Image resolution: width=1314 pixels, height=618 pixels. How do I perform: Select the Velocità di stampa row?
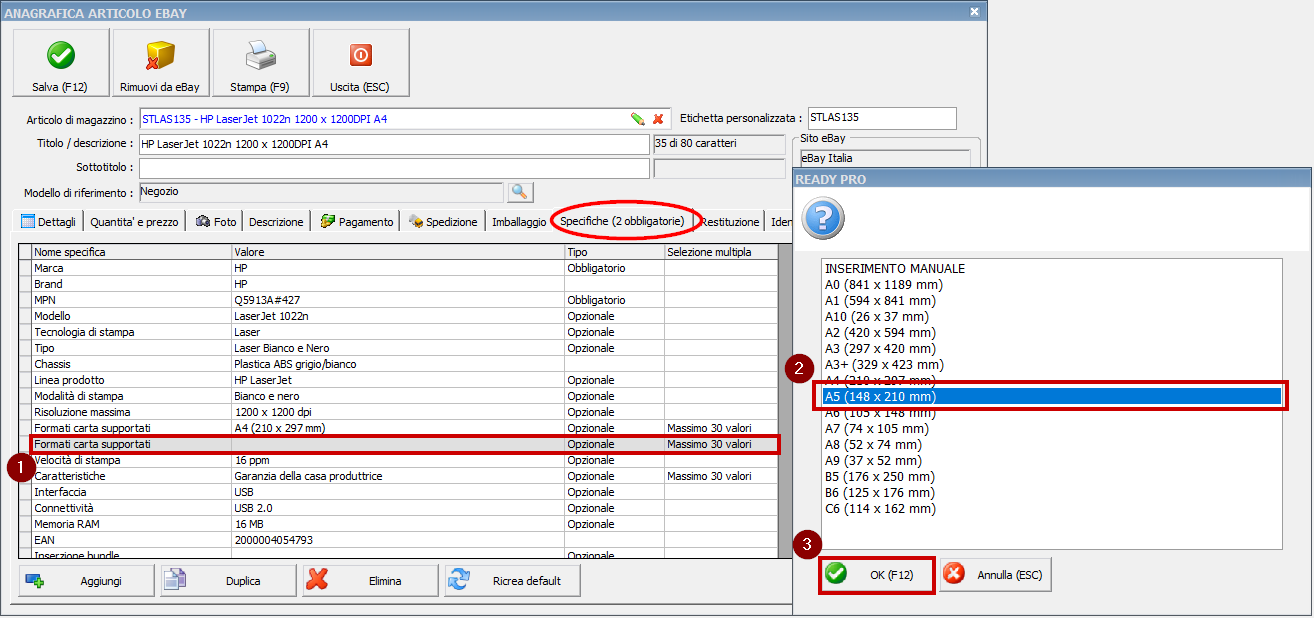click(398, 460)
